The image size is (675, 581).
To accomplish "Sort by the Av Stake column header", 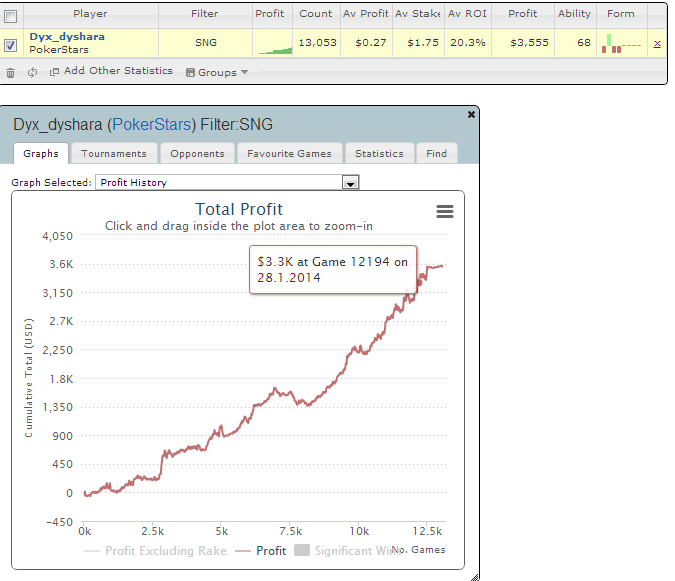I will (418, 14).
